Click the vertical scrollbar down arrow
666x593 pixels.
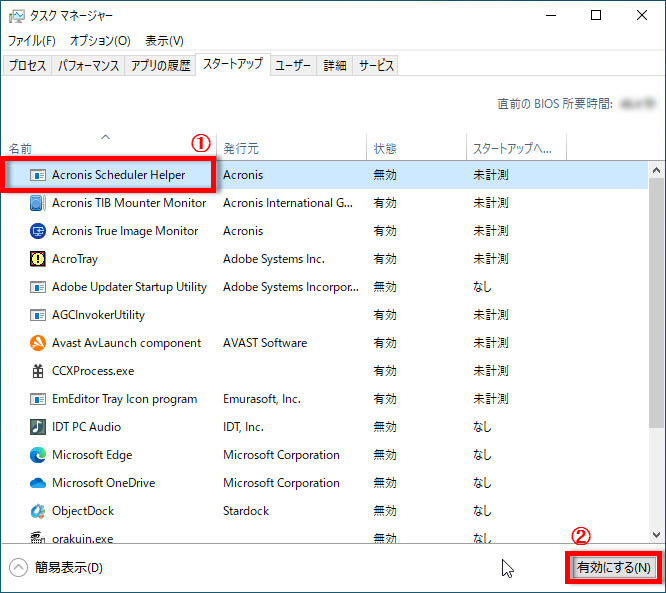656,535
